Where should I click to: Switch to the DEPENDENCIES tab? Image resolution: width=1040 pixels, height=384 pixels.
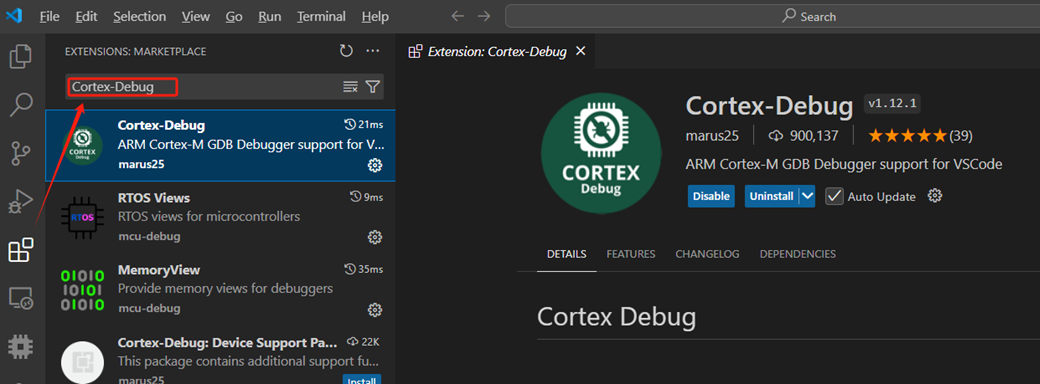point(798,254)
